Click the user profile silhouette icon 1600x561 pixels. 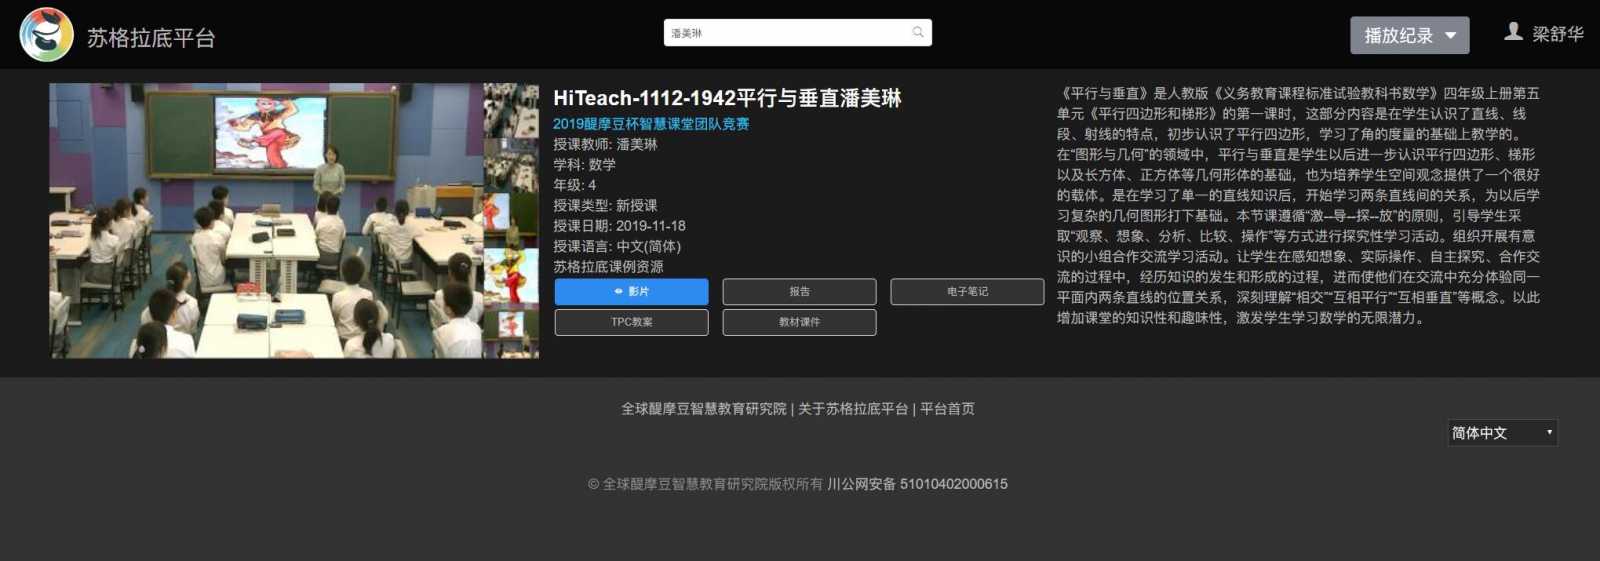pyautogui.click(x=1513, y=32)
